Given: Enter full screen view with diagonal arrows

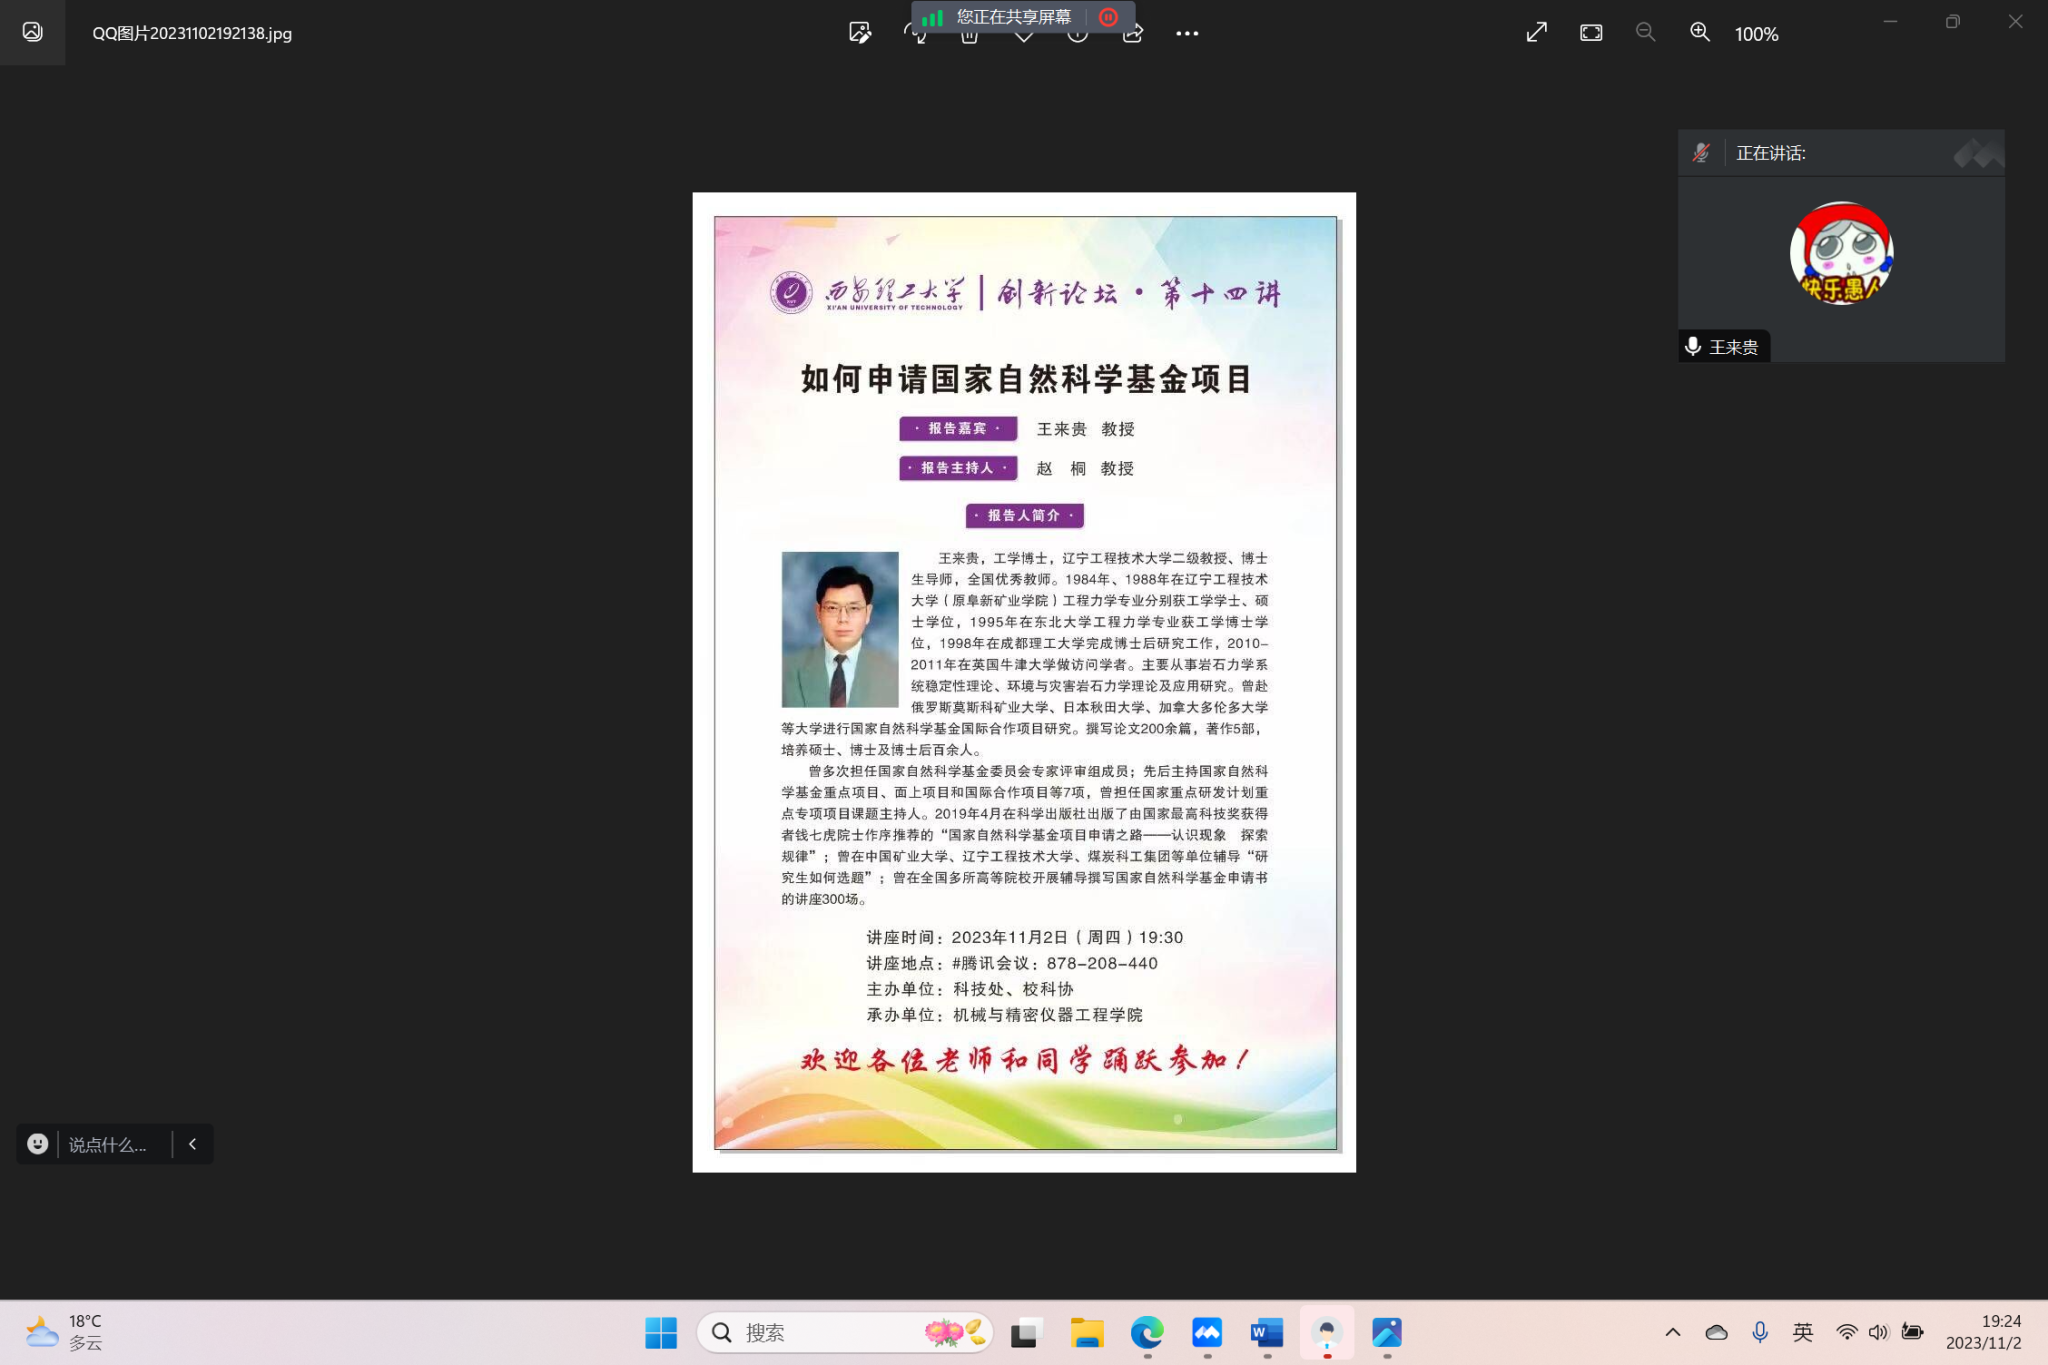Looking at the screenshot, I should pyautogui.click(x=1536, y=33).
